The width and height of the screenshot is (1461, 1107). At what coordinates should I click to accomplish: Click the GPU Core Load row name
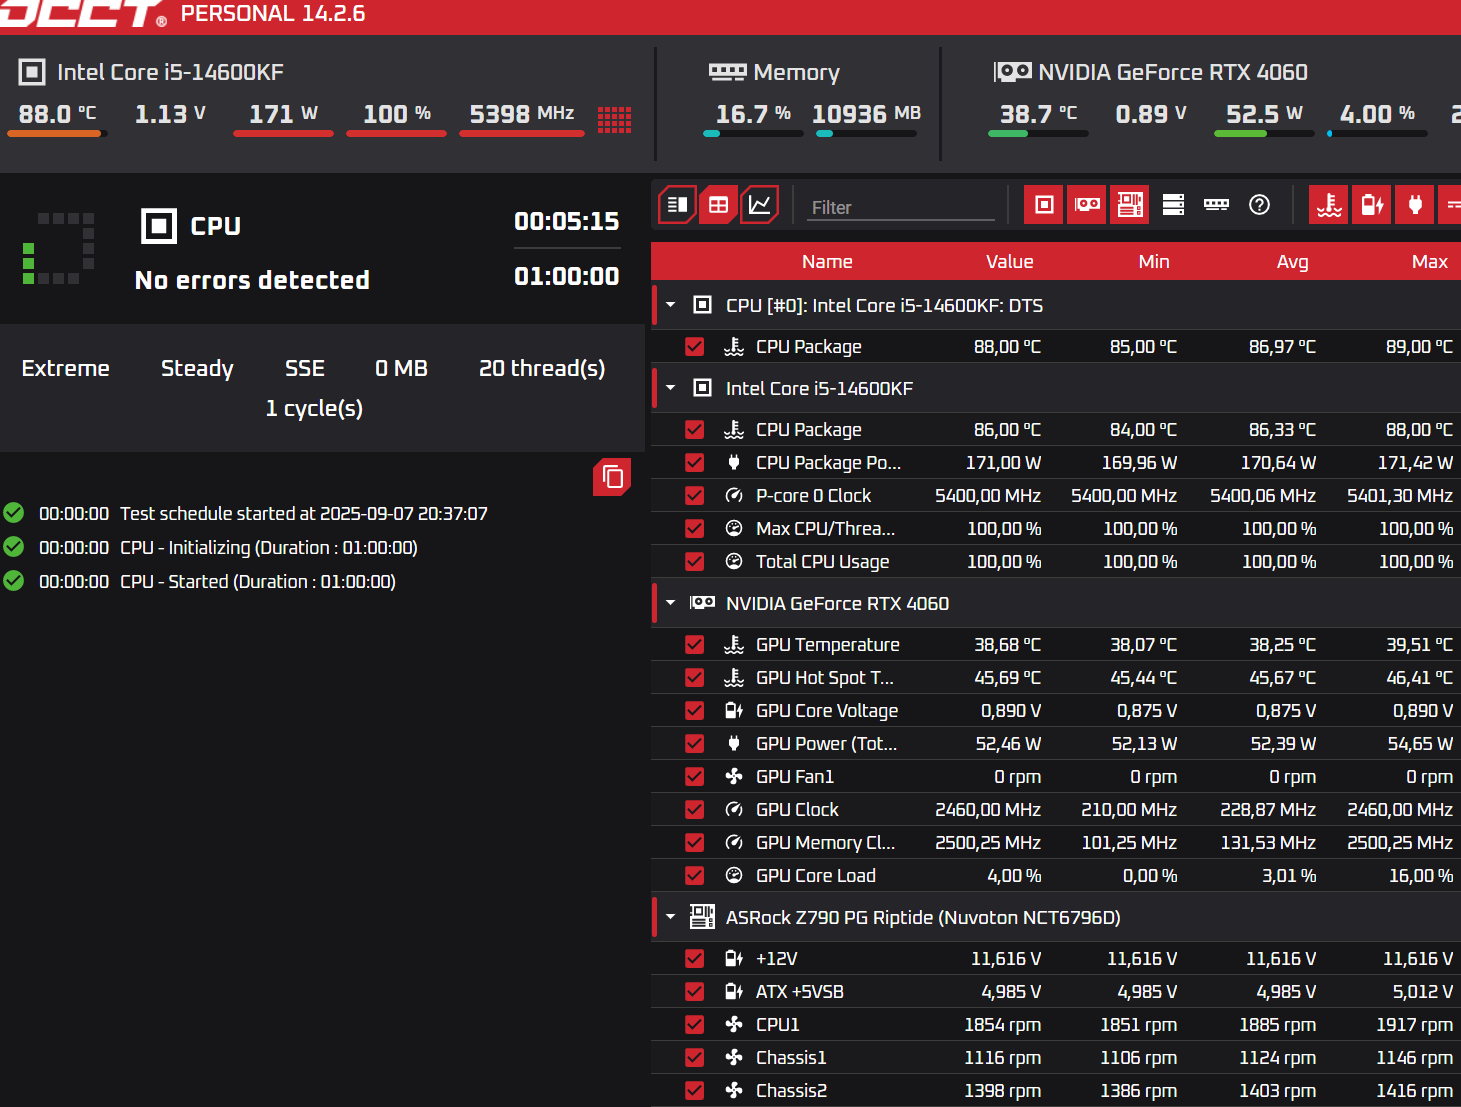coord(816,875)
